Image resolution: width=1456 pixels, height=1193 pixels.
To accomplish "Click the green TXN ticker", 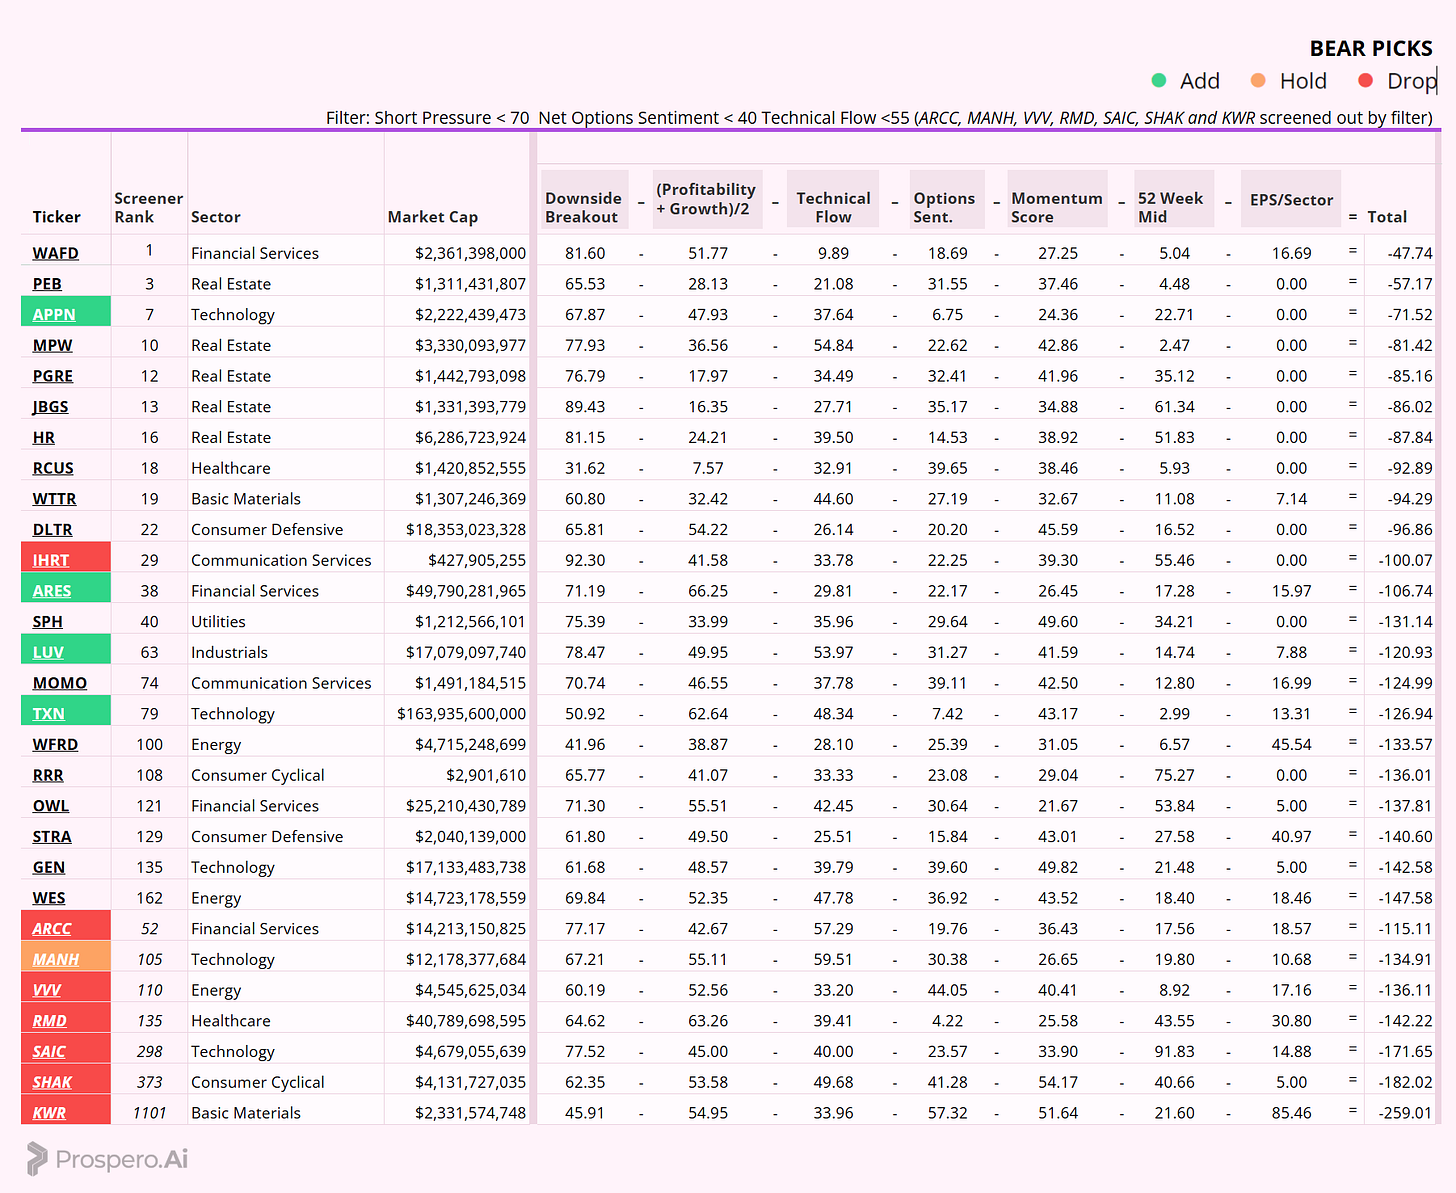I will click(x=48, y=714).
